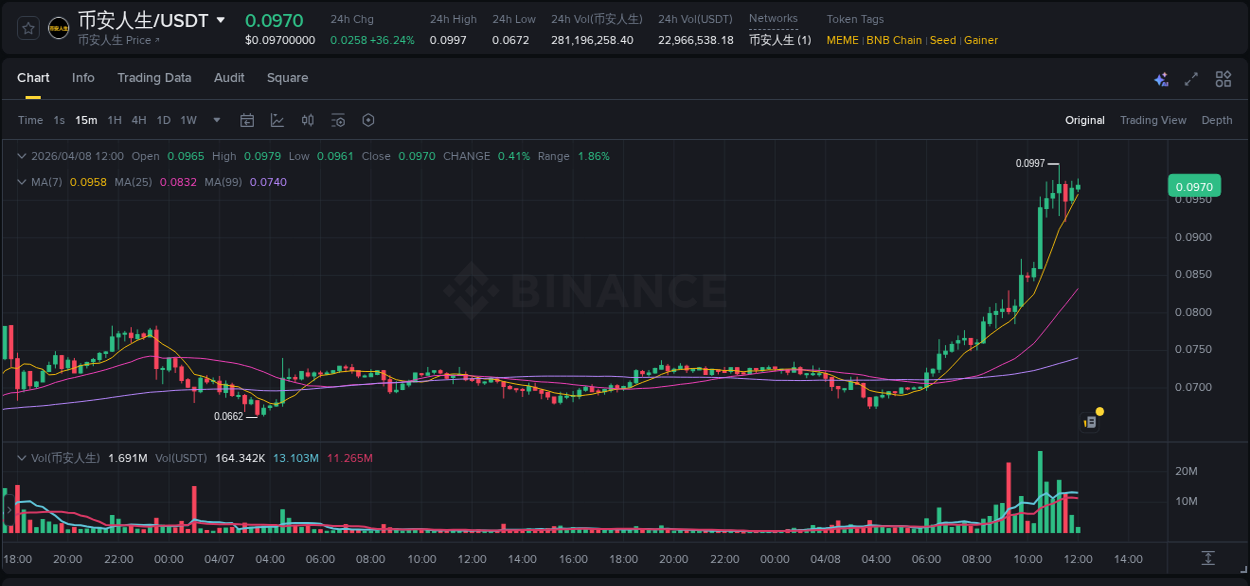This screenshot has height=586, width=1250.
Task: Switch to the Trading Data tab
Action: point(154,78)
